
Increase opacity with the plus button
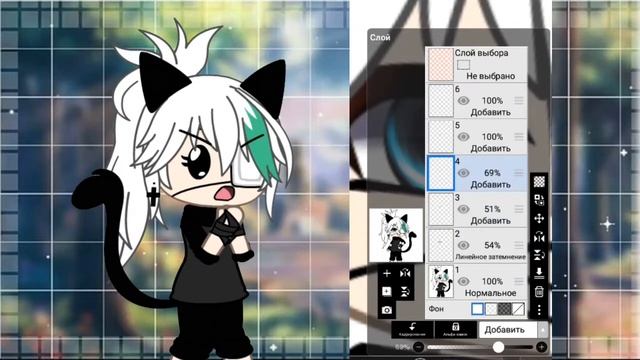point(541,347)
